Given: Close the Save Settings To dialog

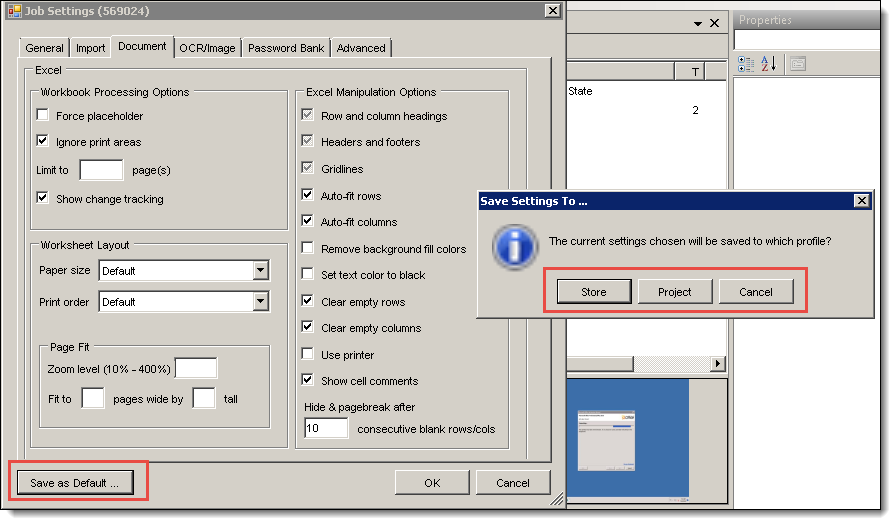Looking at the screenshot, I should tap(861, 201).
